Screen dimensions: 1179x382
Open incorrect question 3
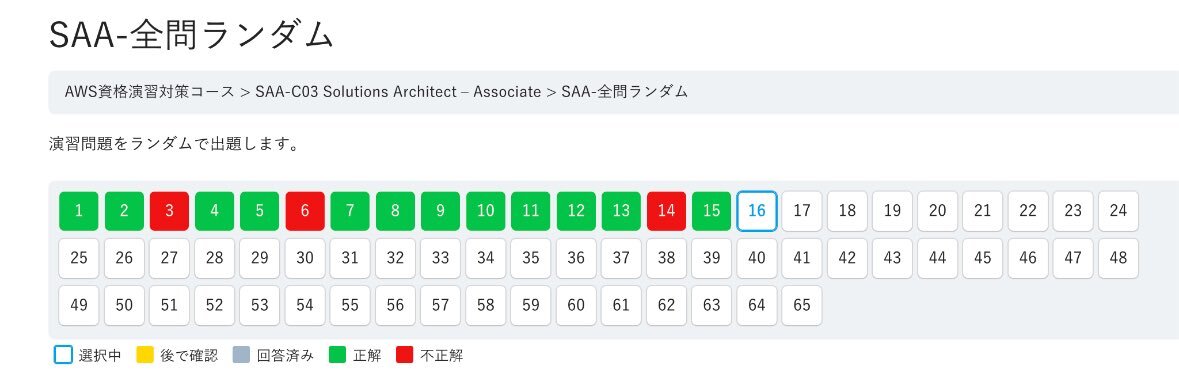[x=169, y=211]
